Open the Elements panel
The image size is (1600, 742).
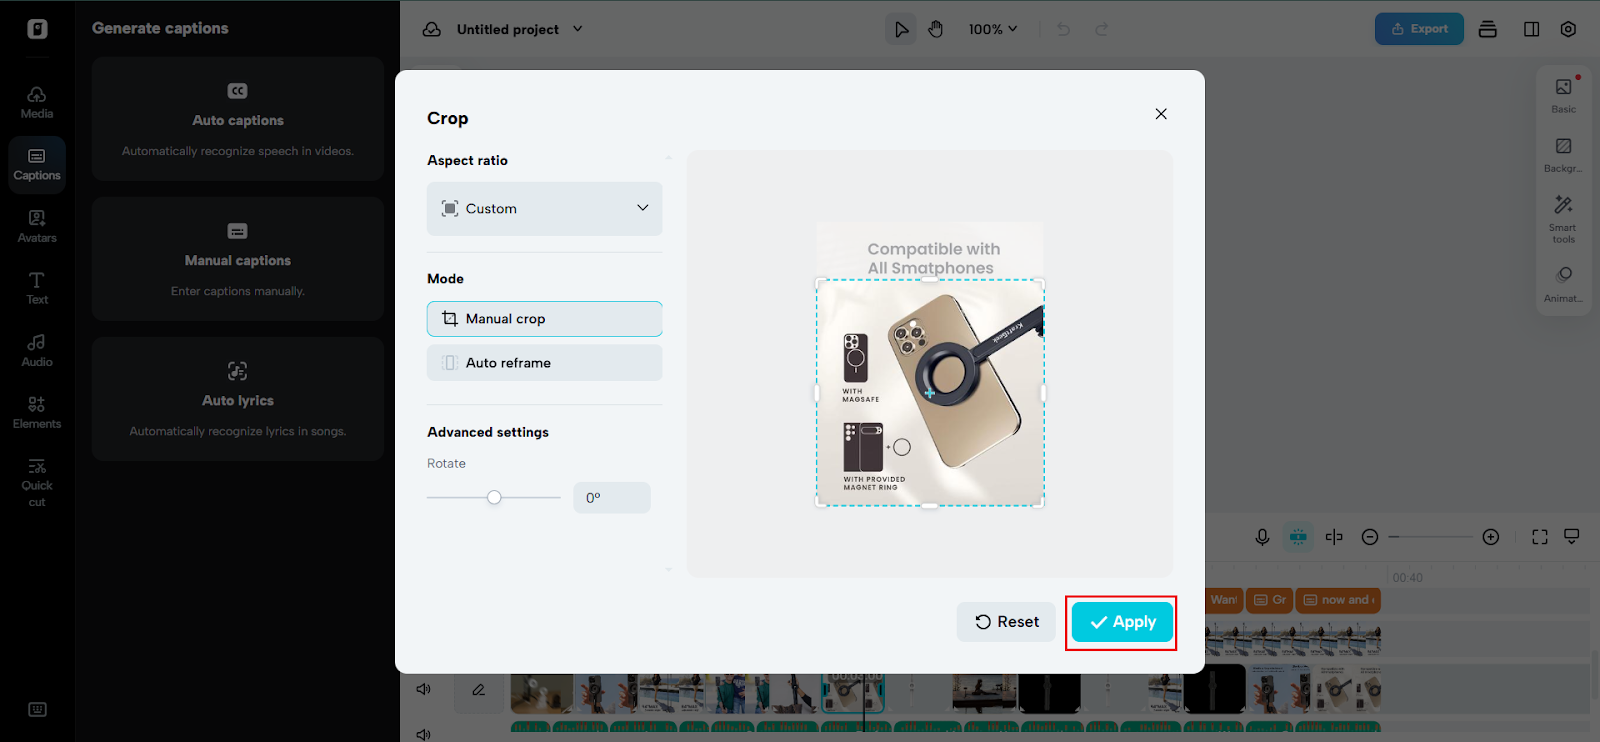[37, 412]
